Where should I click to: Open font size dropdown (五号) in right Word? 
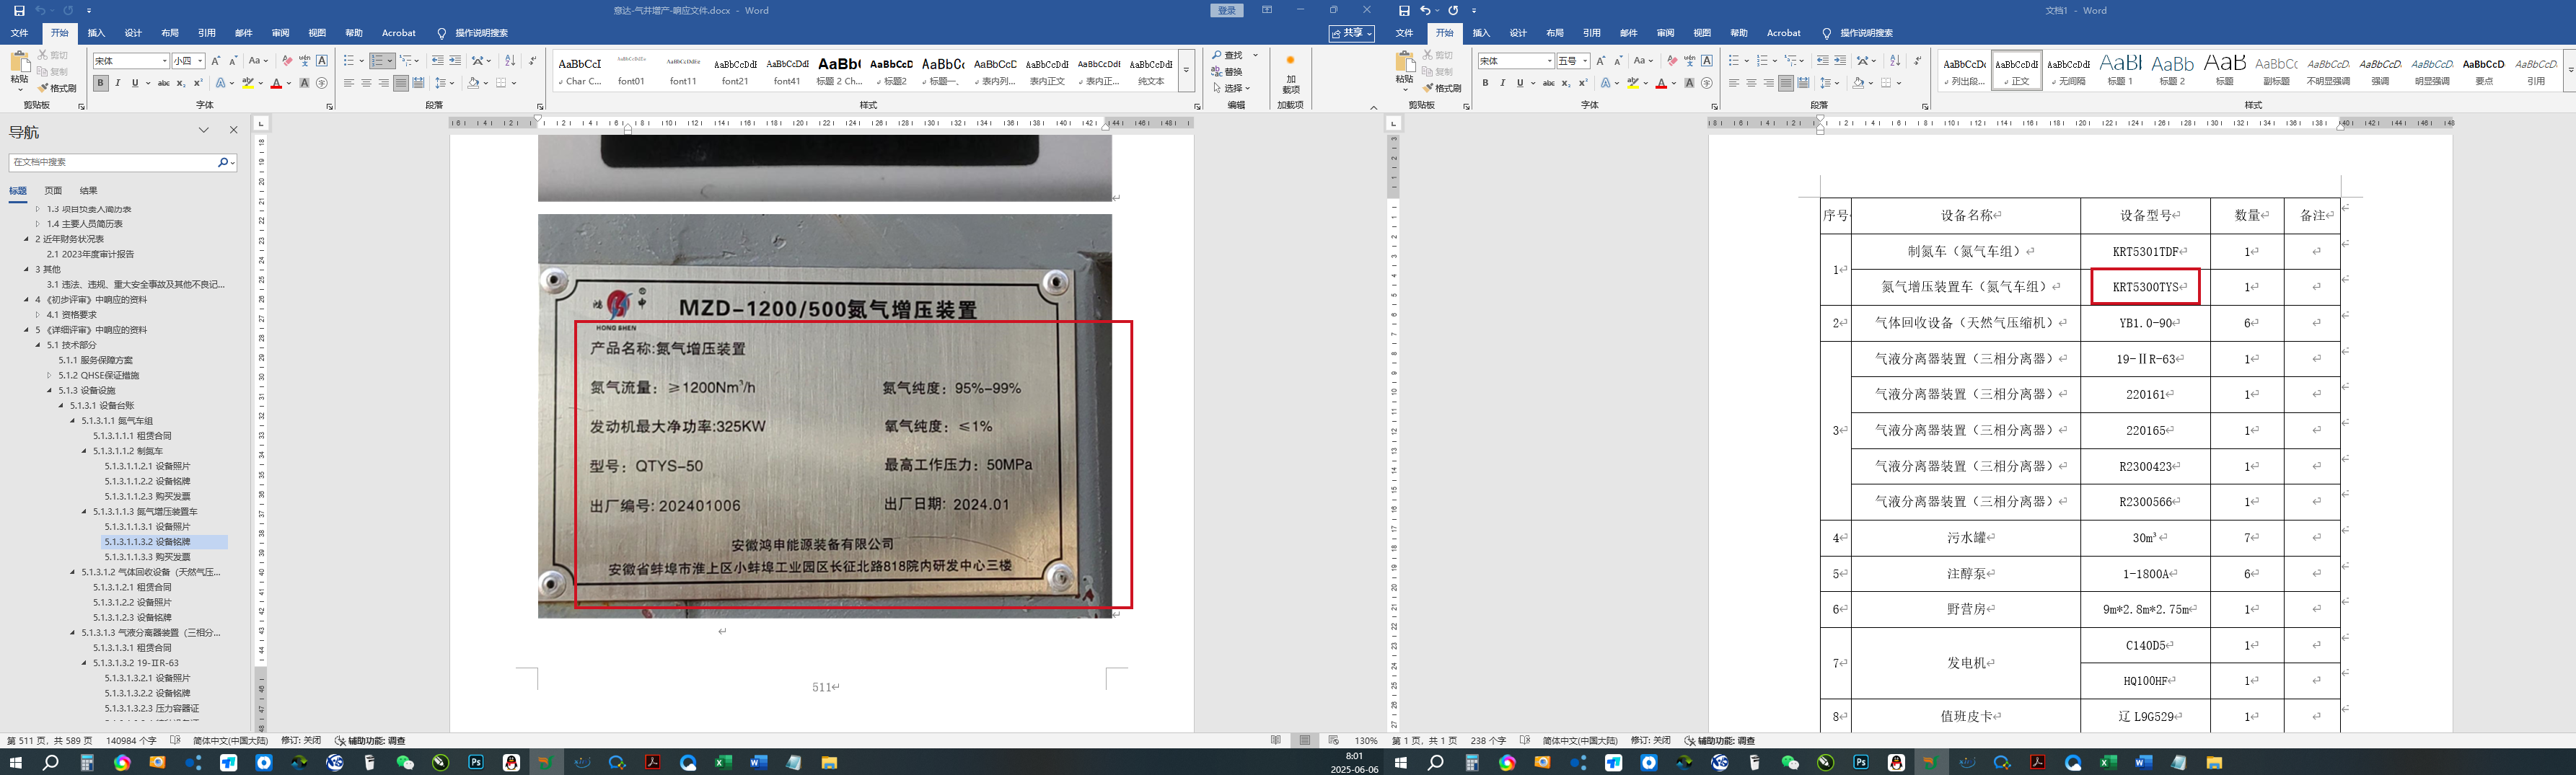click(1585, 61)
